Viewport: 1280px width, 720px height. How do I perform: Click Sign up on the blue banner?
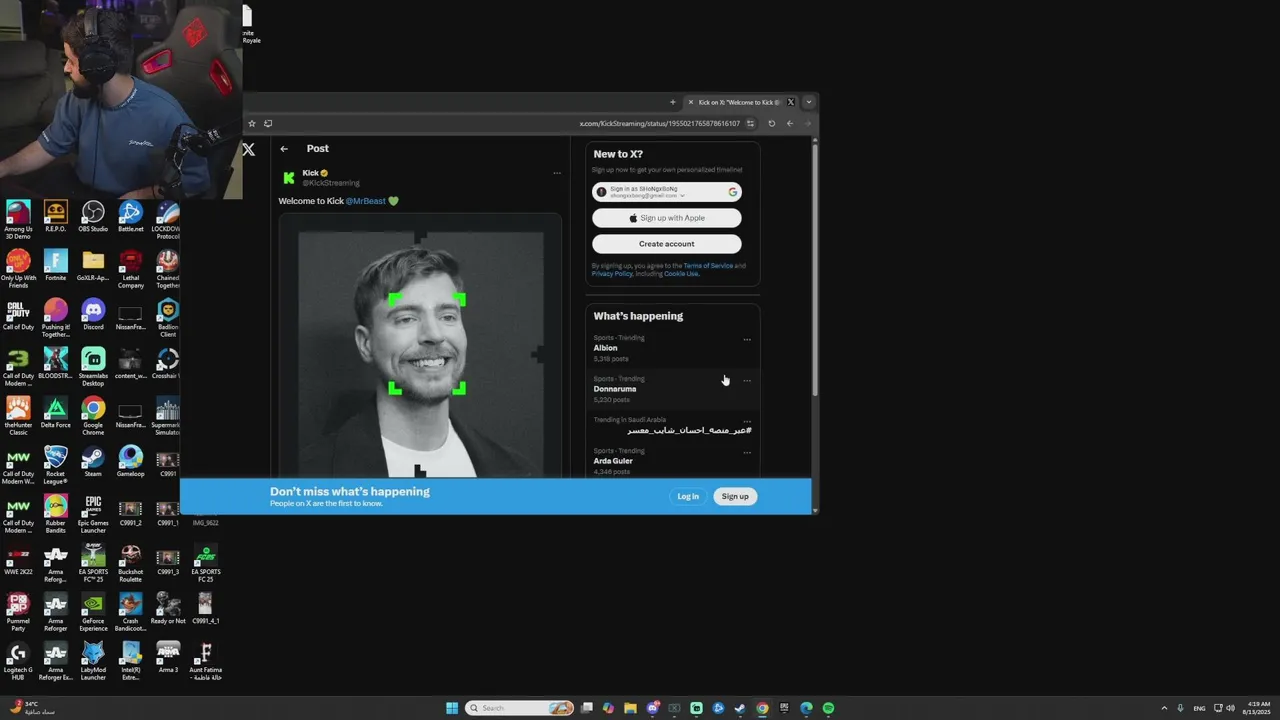pos(735,496)
